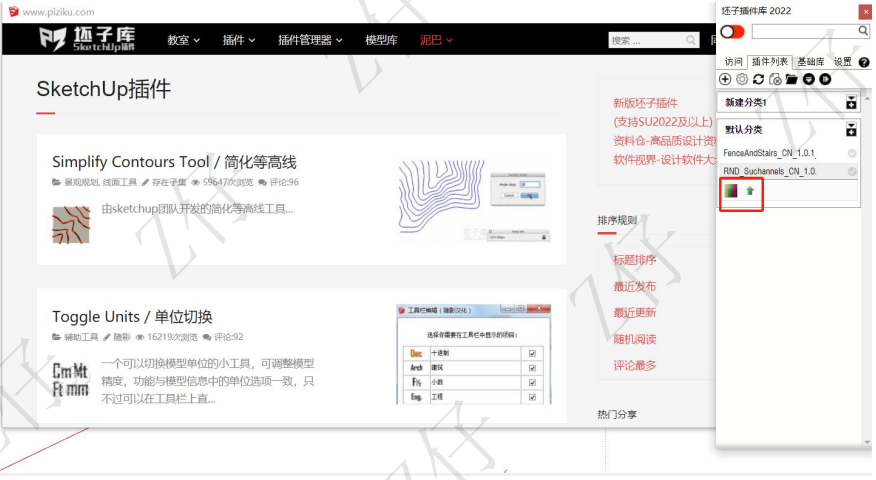Sort by 随机阅读
This screenshot has height=480, width=876.
coord(635,339)
